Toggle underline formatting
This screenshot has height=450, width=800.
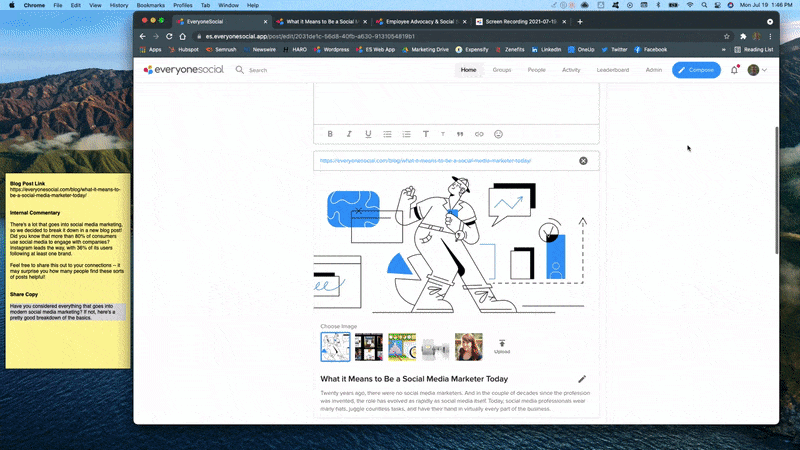pos(368,134)
